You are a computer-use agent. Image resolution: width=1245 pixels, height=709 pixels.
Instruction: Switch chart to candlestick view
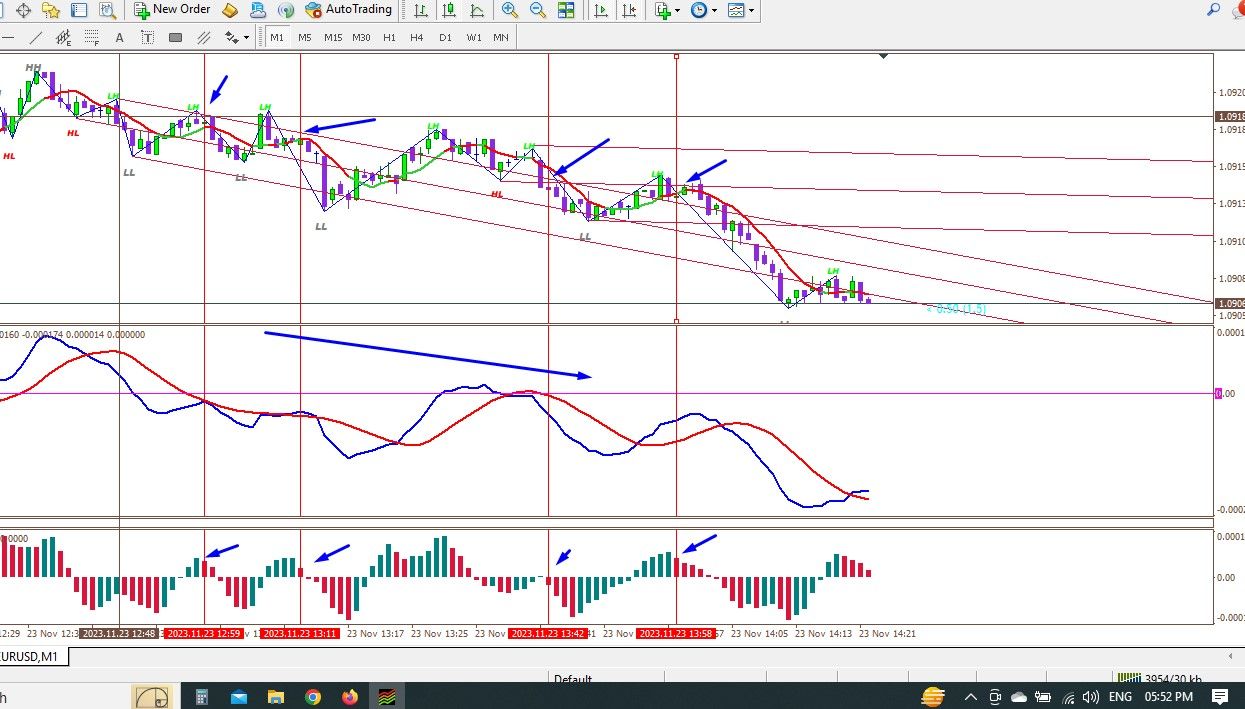tap(451, 10)
